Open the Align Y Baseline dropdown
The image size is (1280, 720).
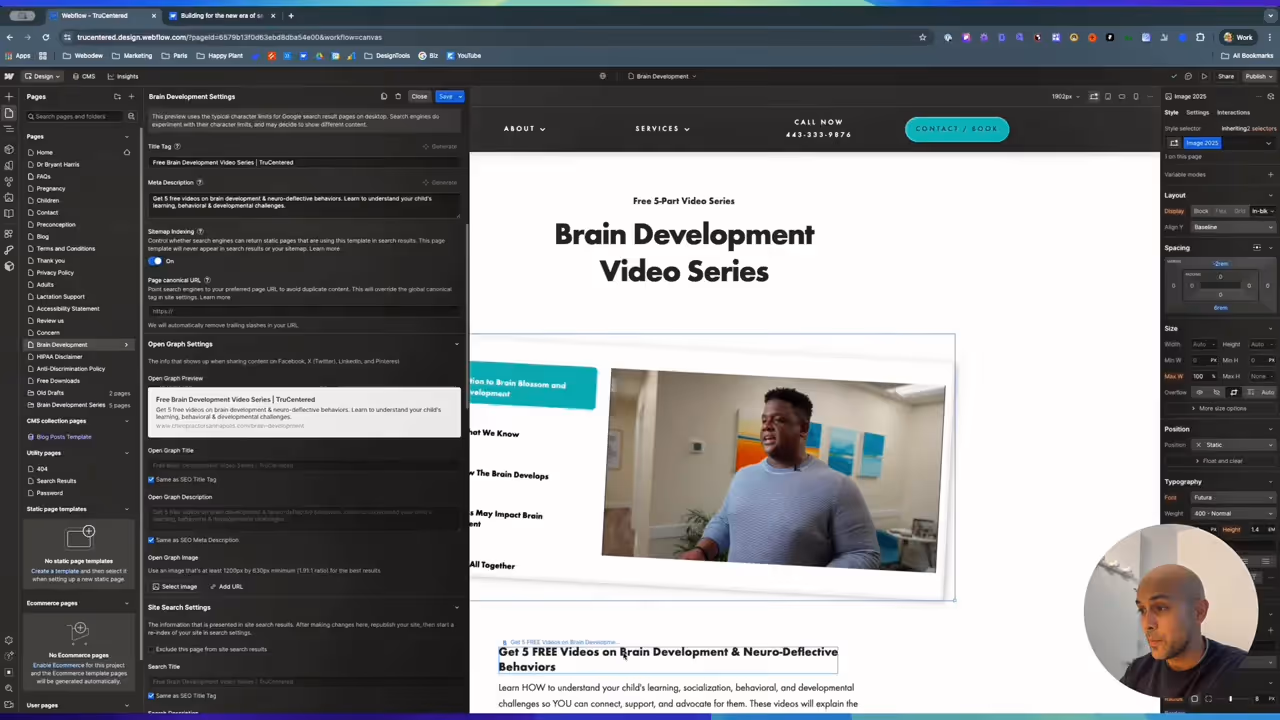(x=1234, y=227)
